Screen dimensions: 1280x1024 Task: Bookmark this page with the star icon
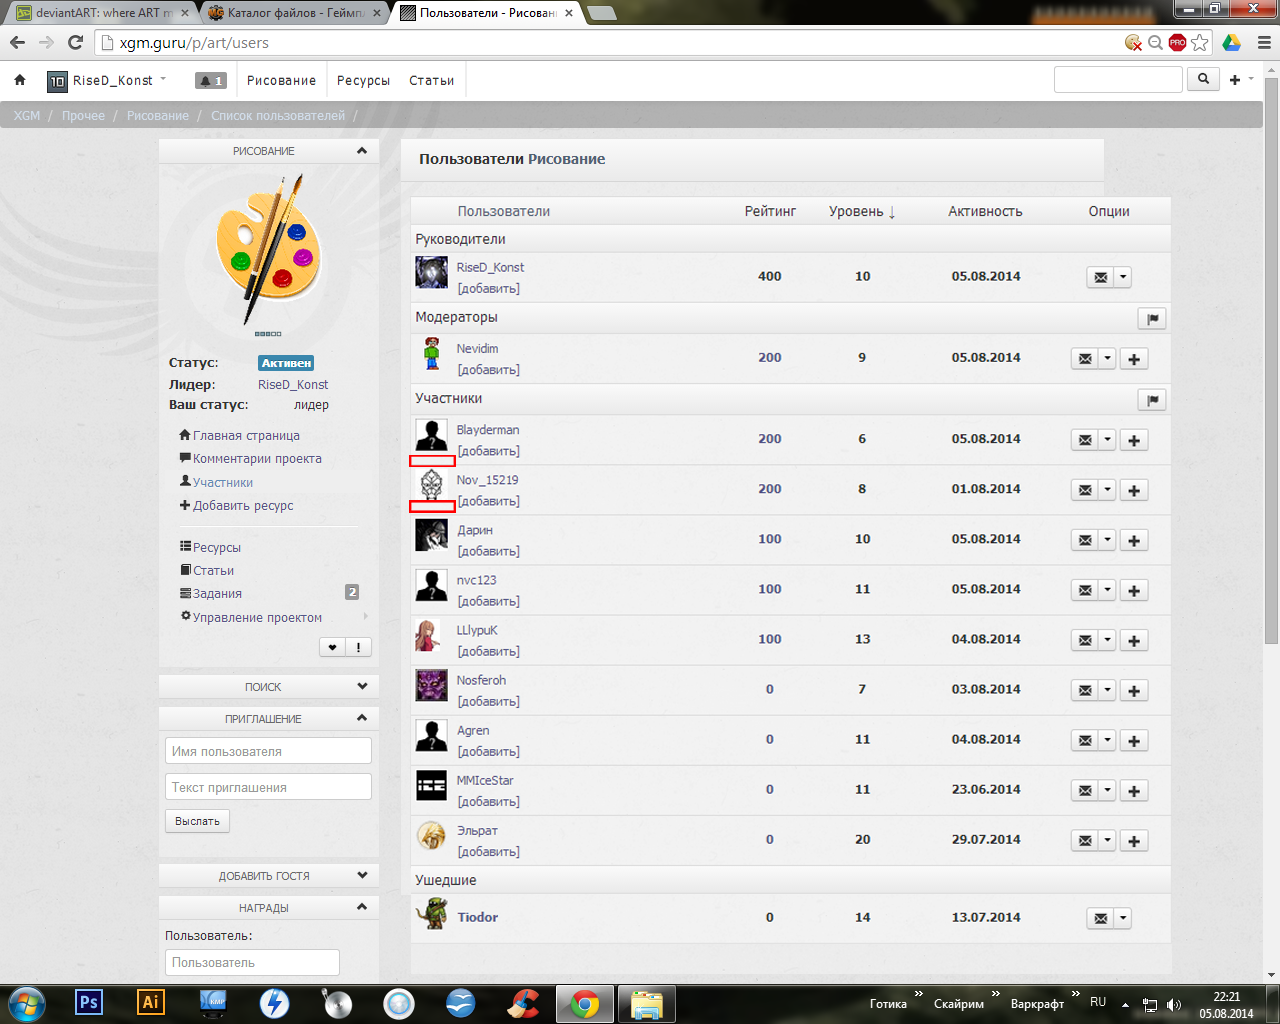coord(1200,42)
